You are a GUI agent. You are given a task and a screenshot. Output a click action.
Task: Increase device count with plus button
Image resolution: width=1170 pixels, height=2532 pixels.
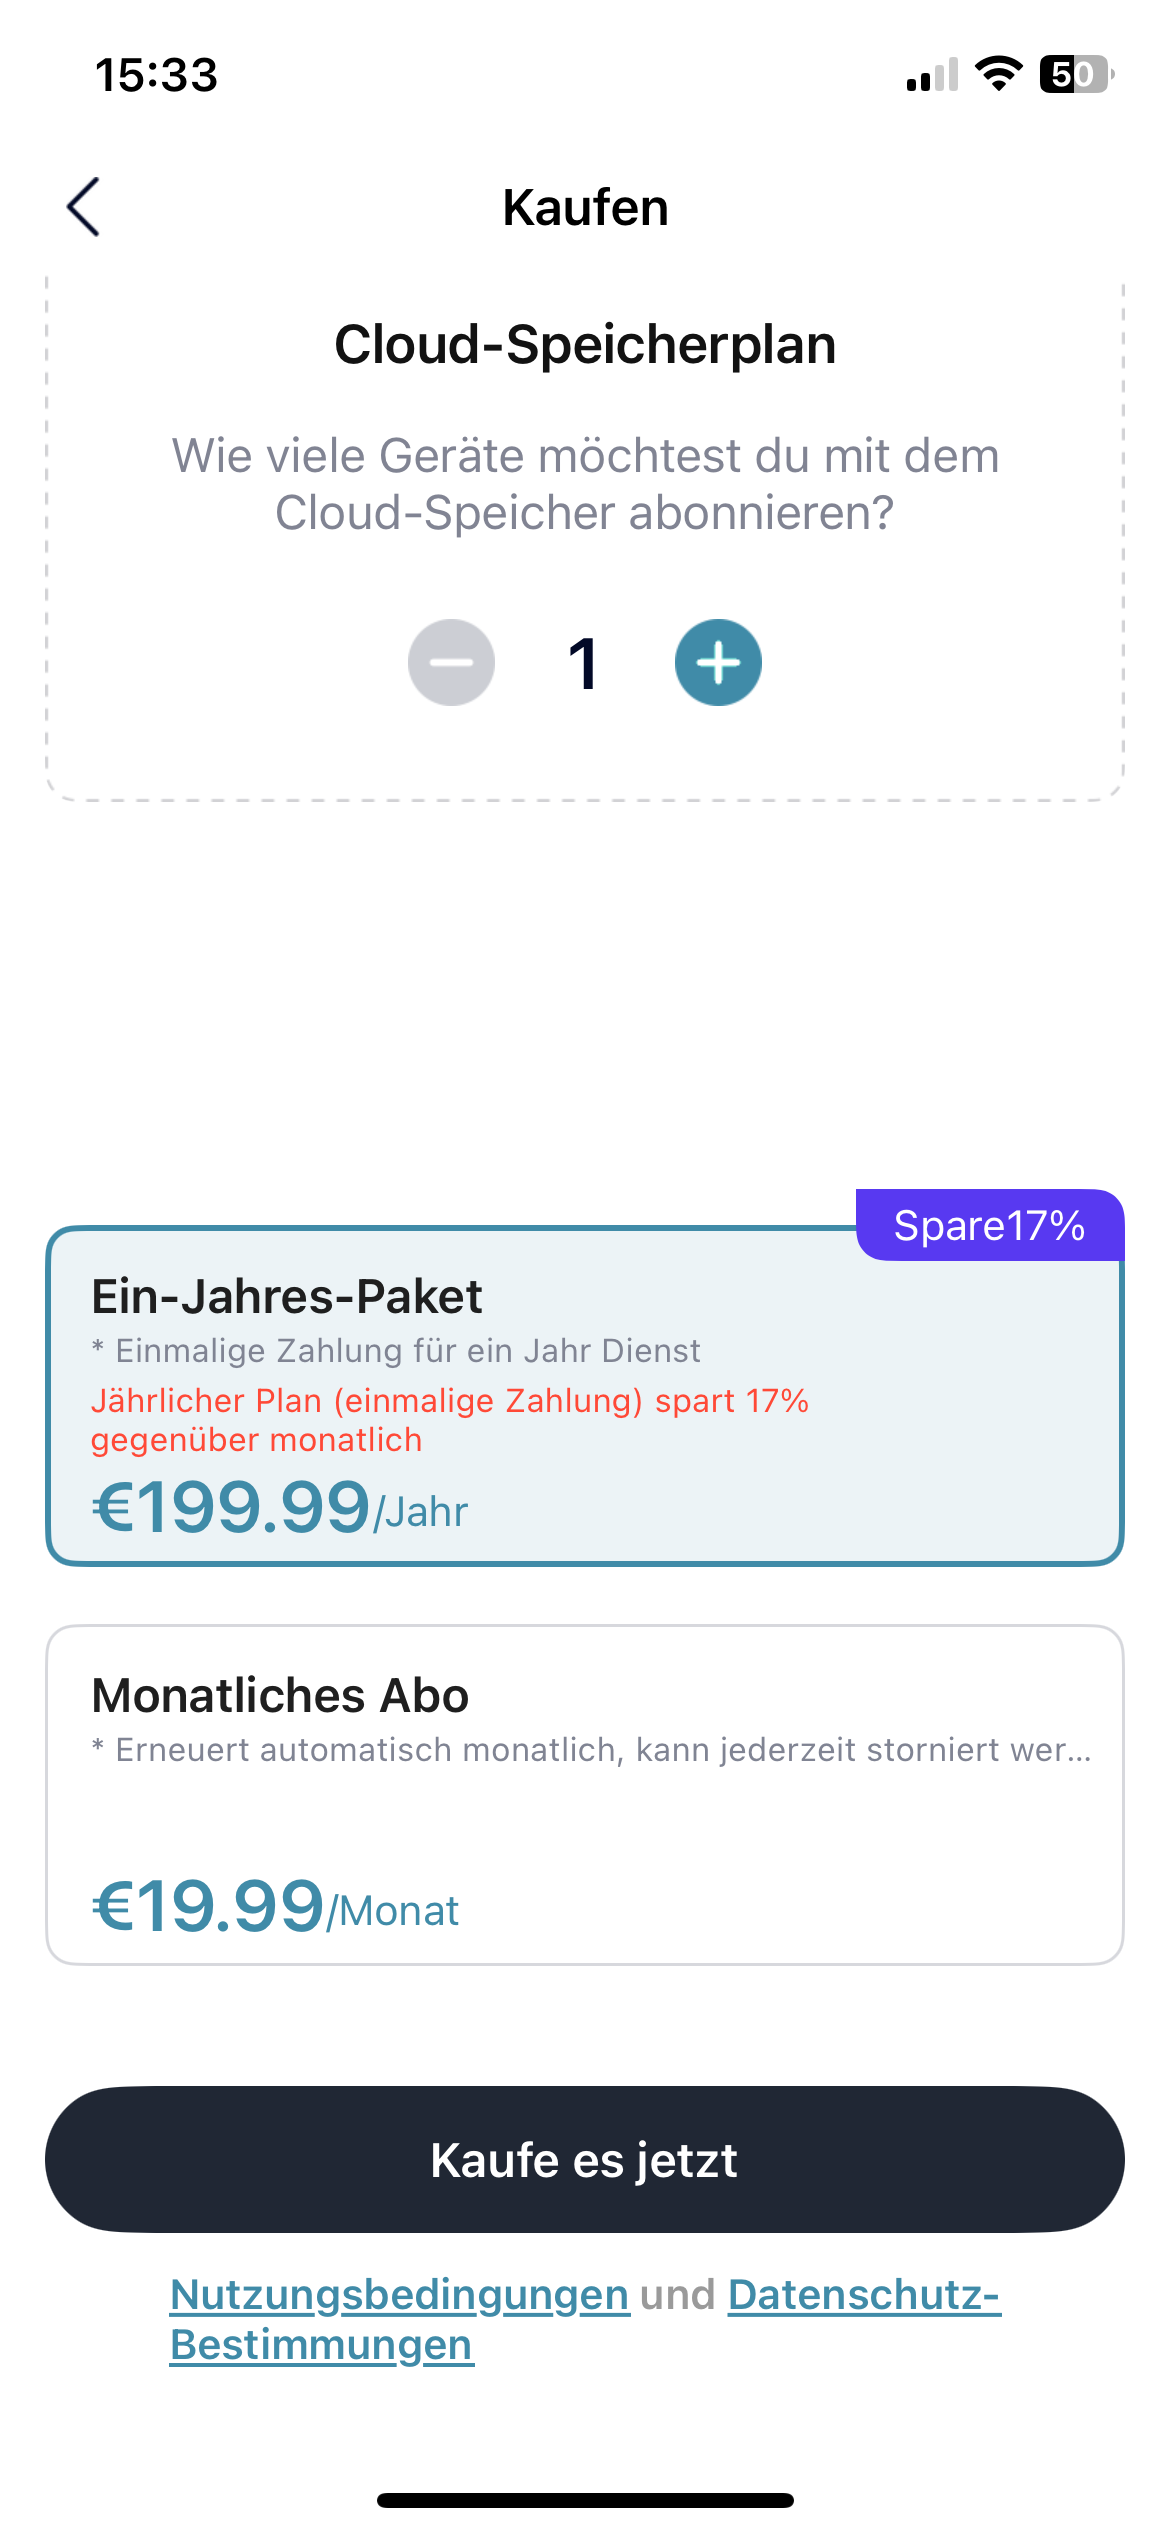click(x=718, y=662)
